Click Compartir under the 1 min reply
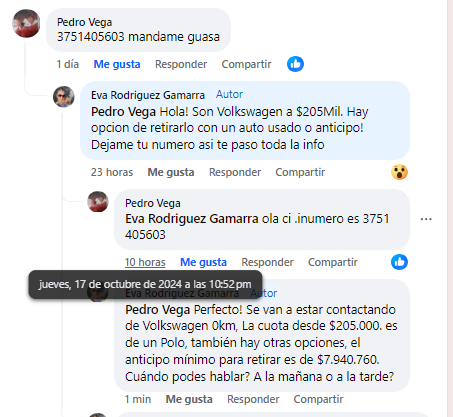 tap(318, 399)
